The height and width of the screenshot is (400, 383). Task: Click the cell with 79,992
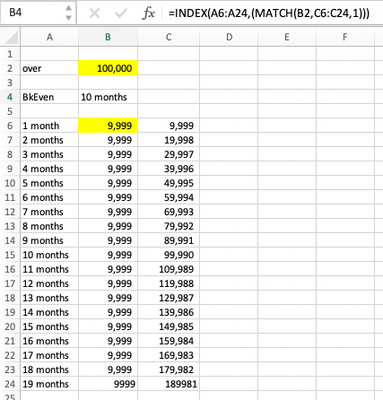pyautogui.click(x=169, y=226)
